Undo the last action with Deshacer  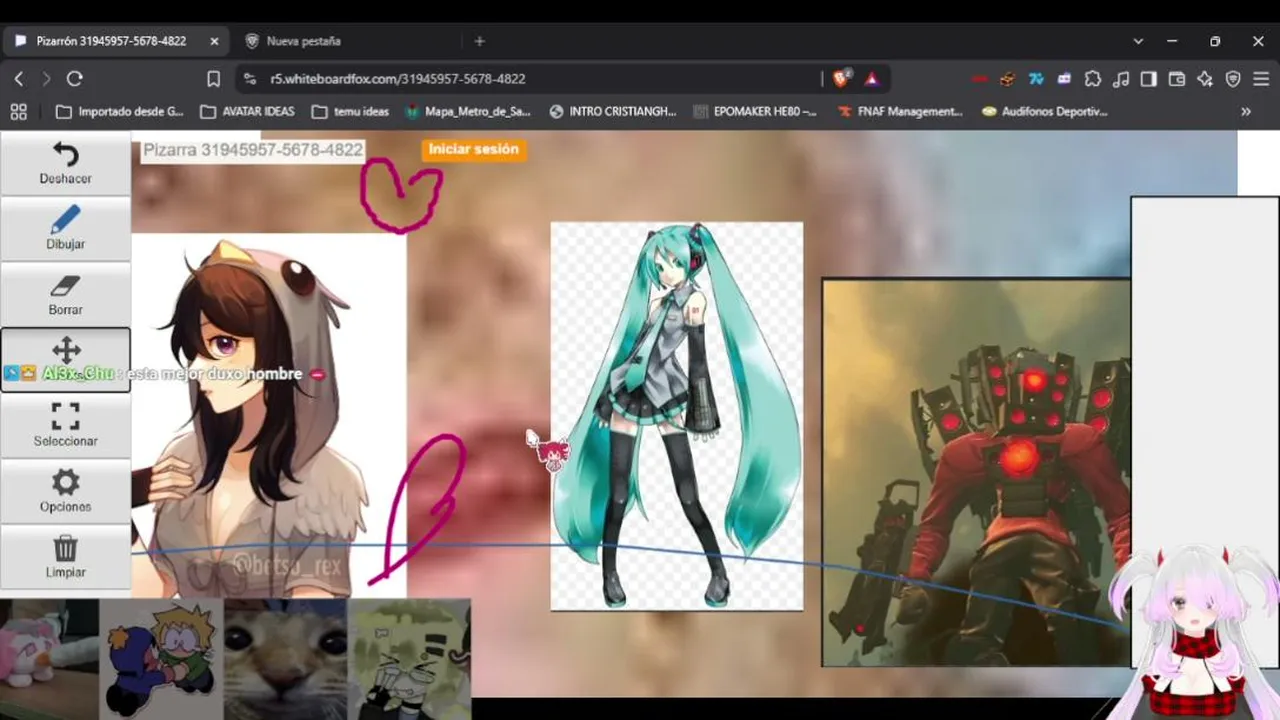click(x=65, y=164)
